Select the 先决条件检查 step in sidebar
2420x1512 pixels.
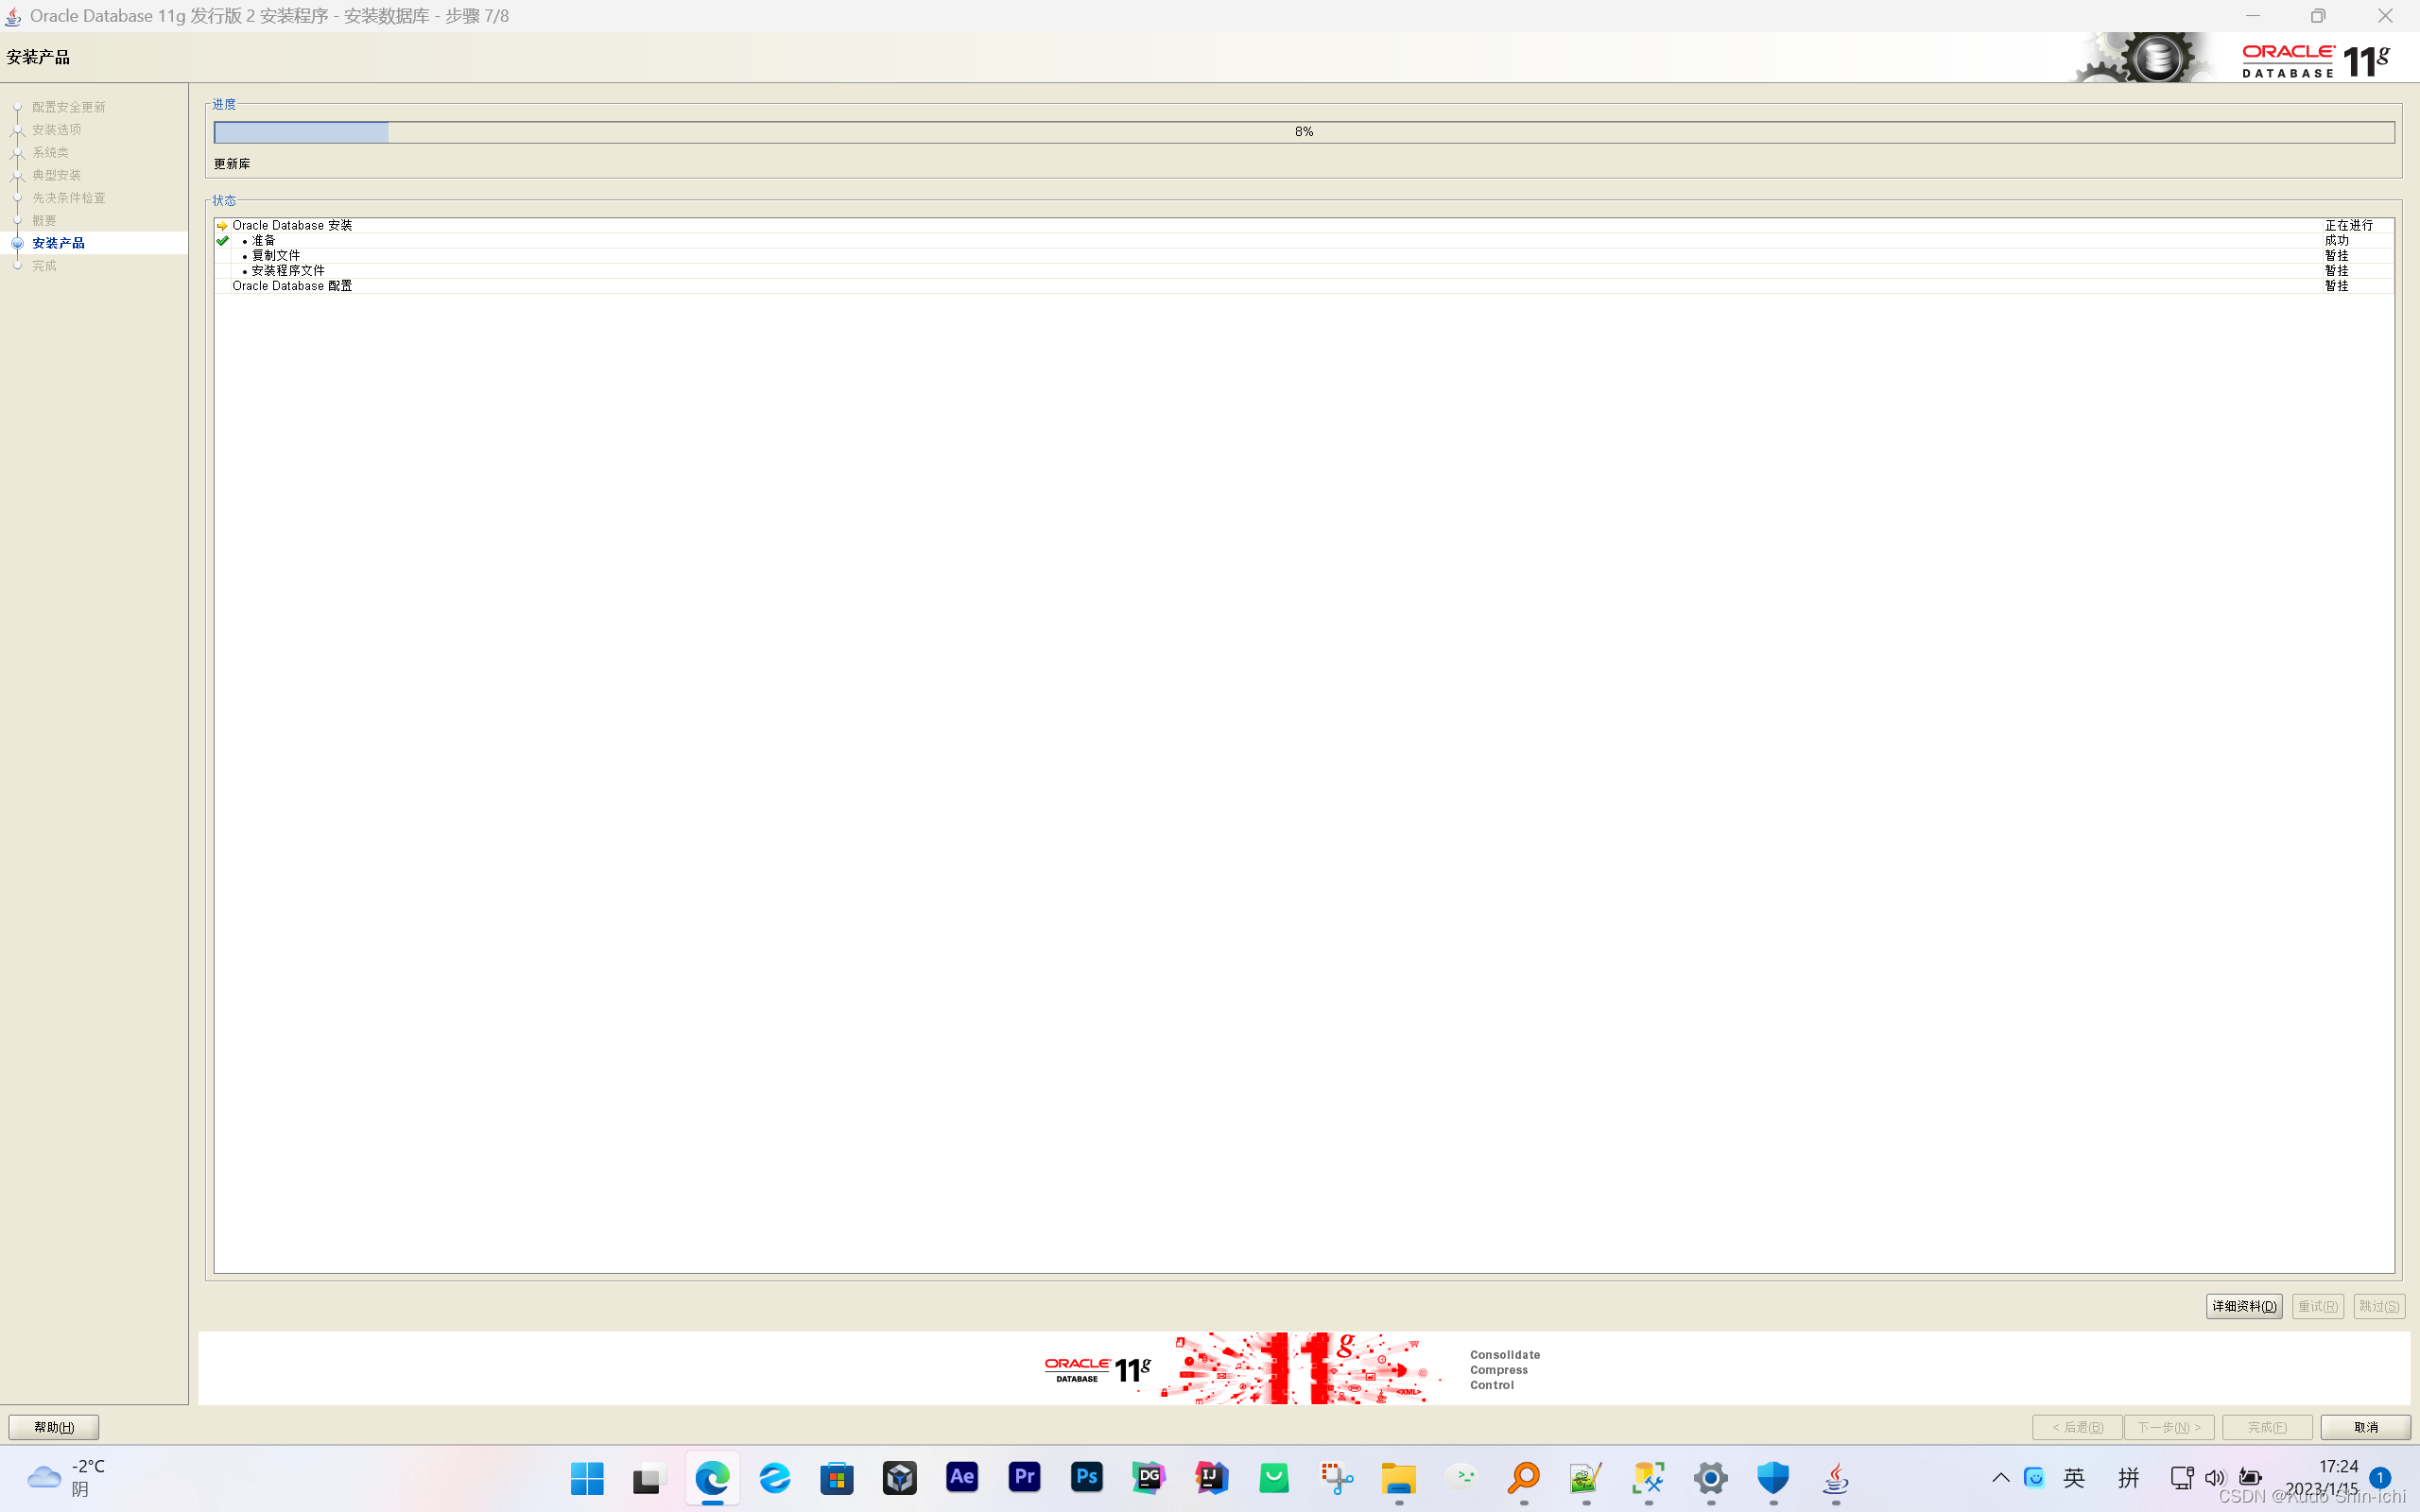click(x=68, y=198)
